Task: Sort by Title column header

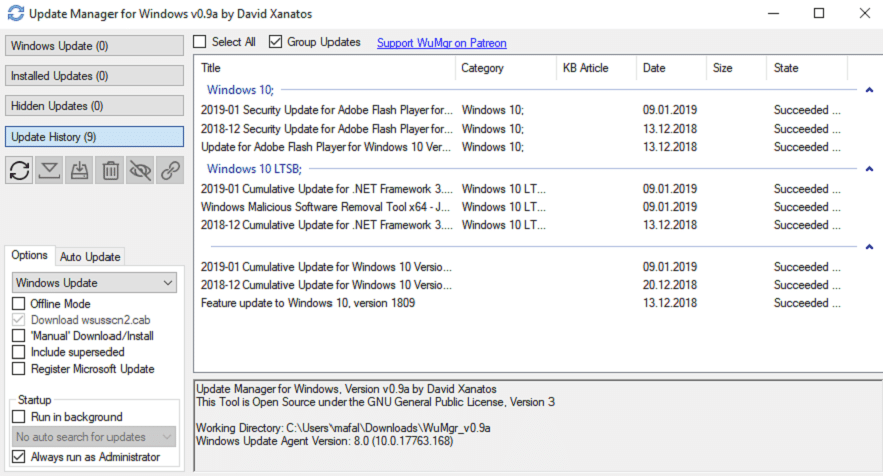Action: pos(325,68)
